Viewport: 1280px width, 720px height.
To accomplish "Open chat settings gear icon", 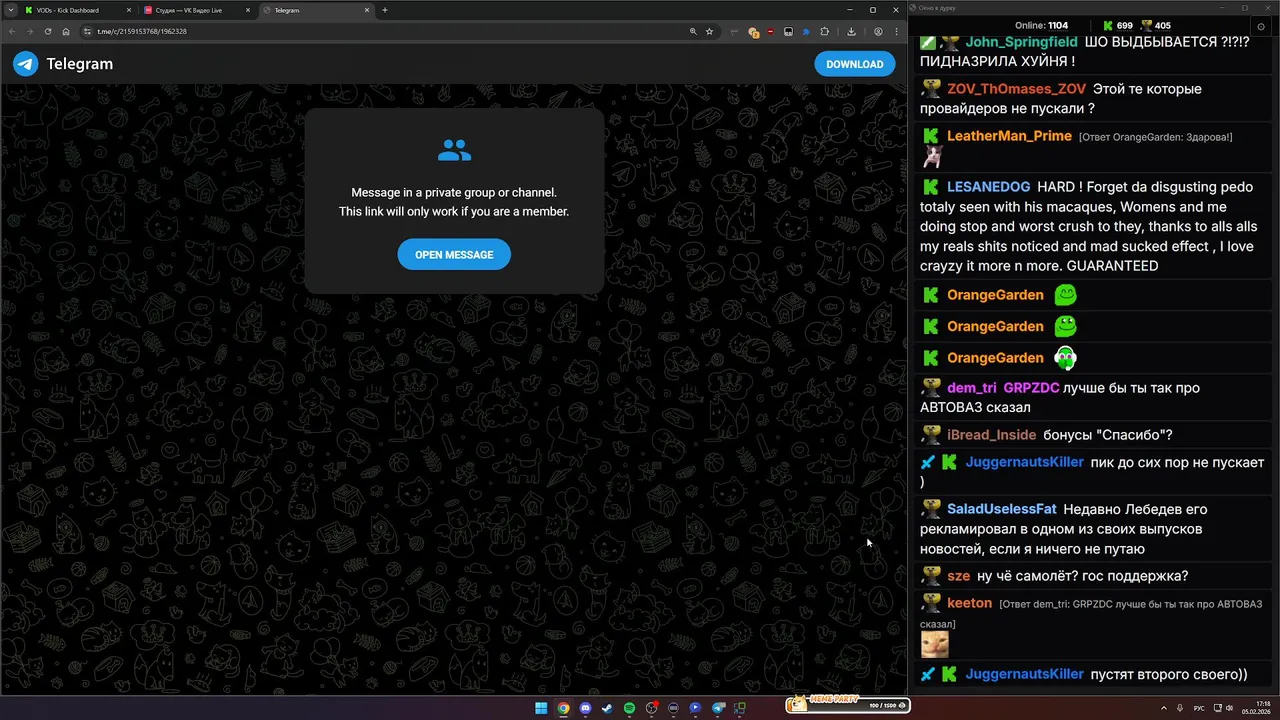I will click(1261, 26).
